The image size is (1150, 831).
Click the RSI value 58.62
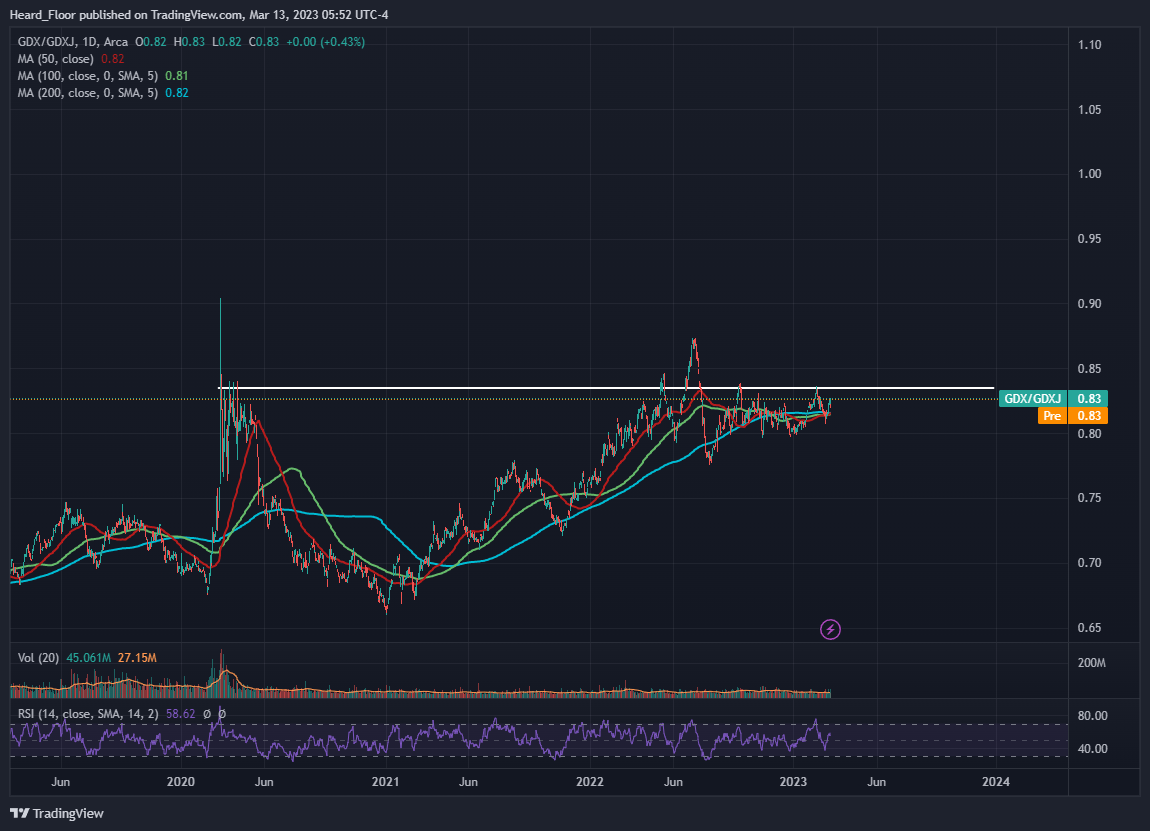[x=180, y=714]
